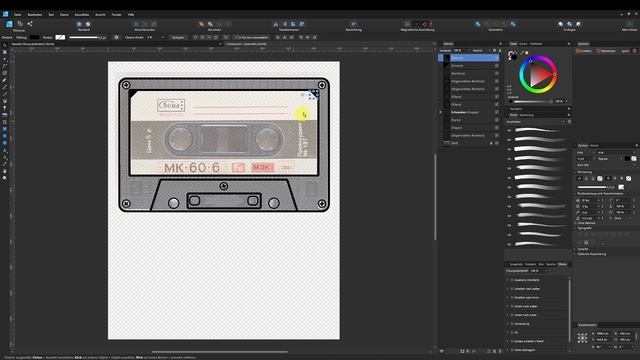Viewport: 640px width, 360px height.
Task: Select the Zoom tool at bottom of left toolbar
Action: 4,178
